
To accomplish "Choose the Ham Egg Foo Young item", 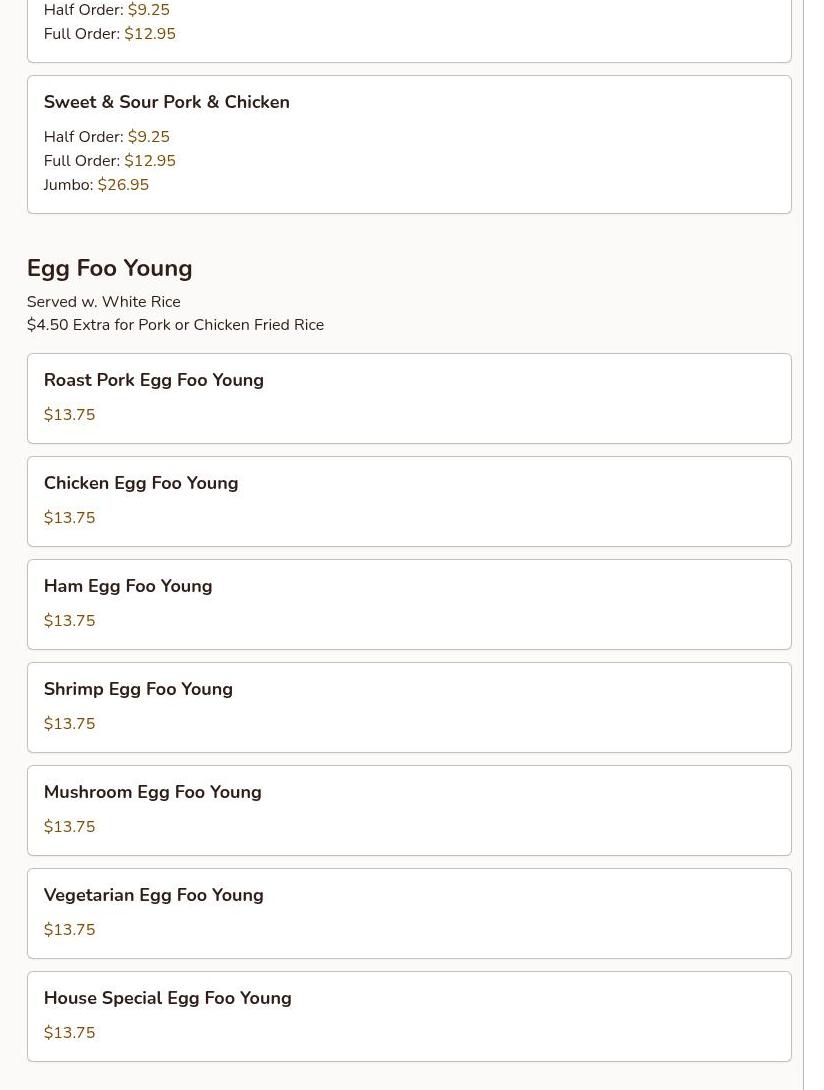I will point(127,586).
